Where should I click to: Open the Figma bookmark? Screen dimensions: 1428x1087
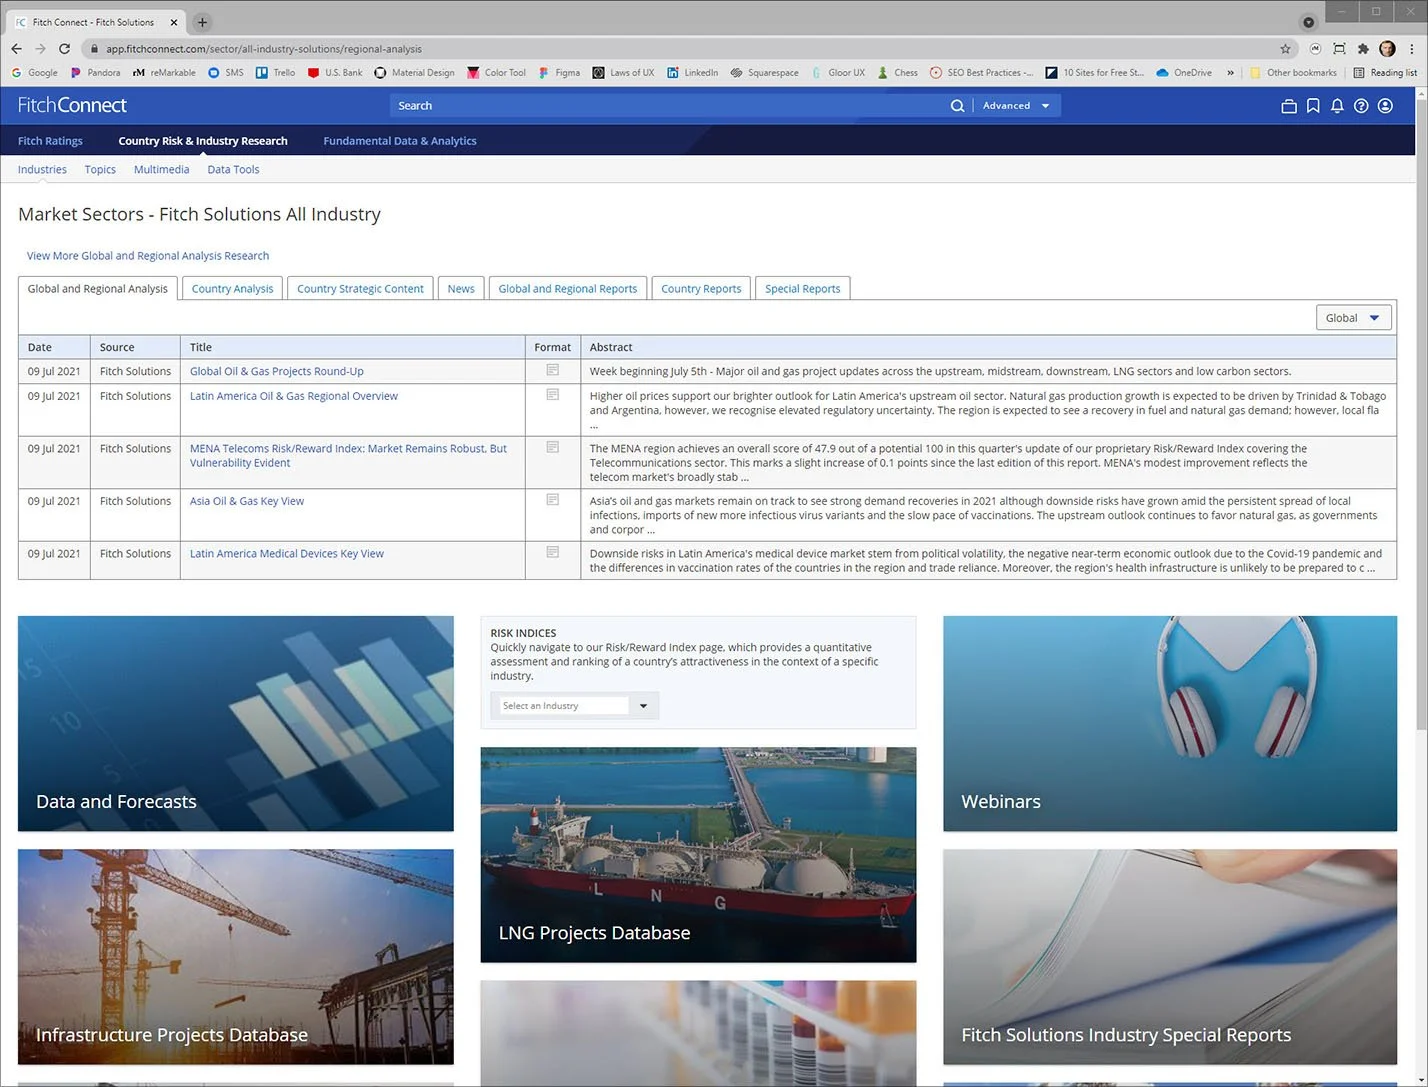pos(559,72)
